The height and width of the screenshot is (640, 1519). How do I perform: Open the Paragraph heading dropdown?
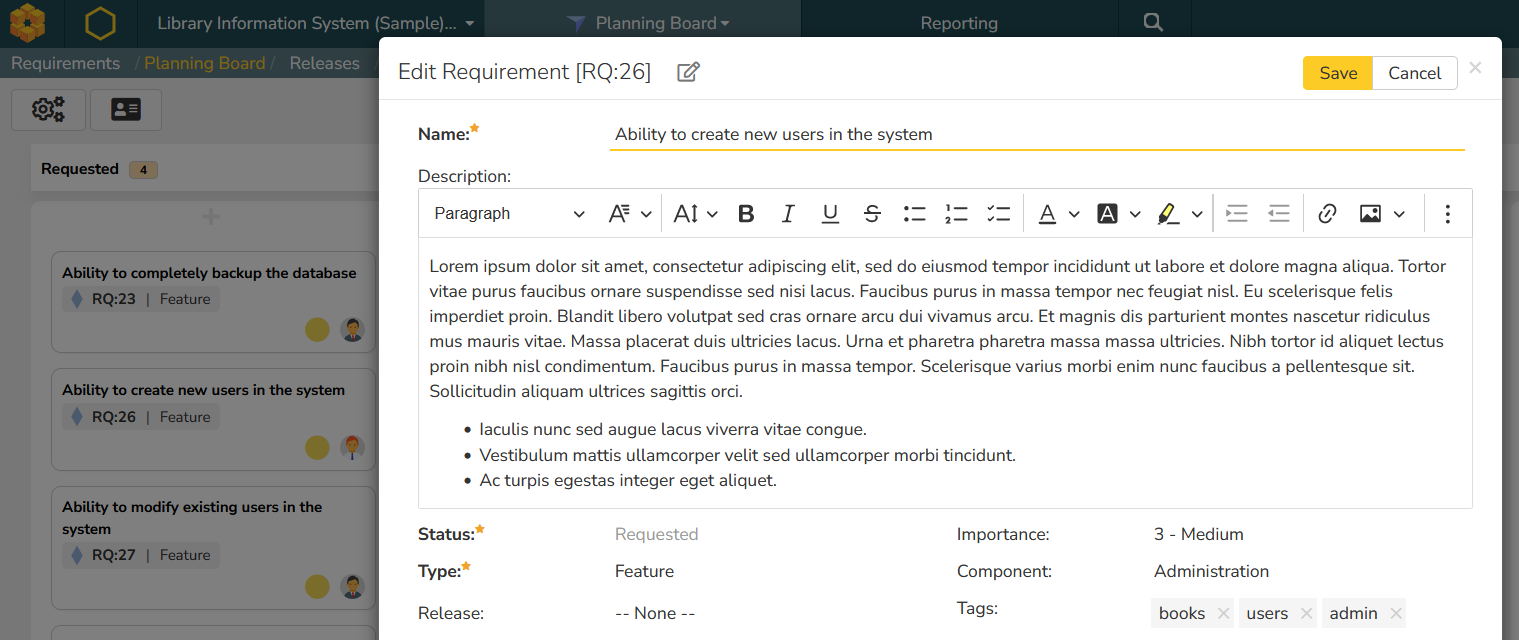click(x=509, y=214)
